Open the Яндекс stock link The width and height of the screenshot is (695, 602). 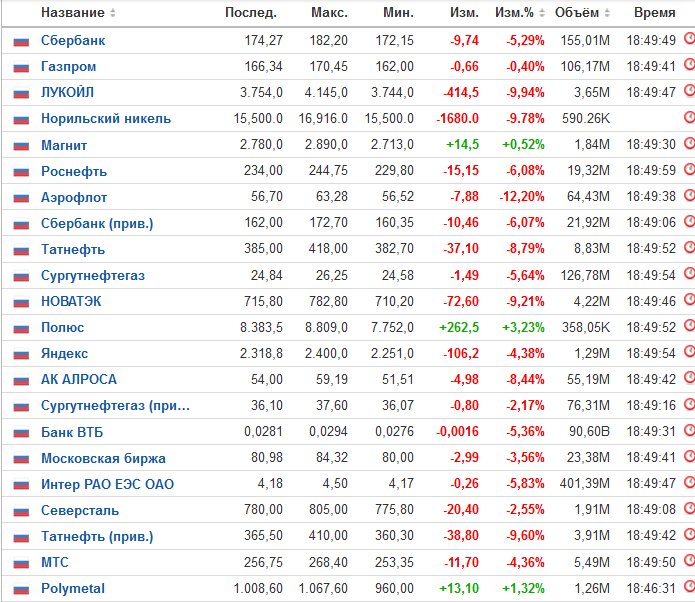coord(64,353)
